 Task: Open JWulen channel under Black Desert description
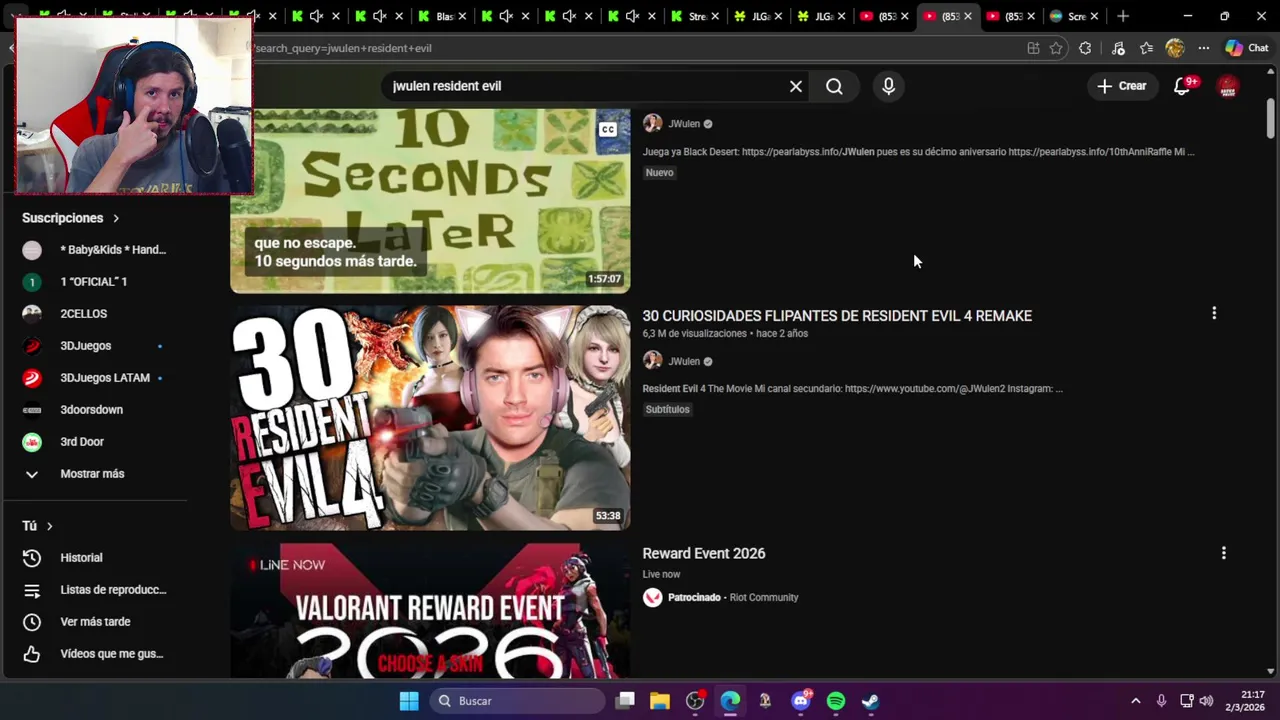click(x=684, y=124)
